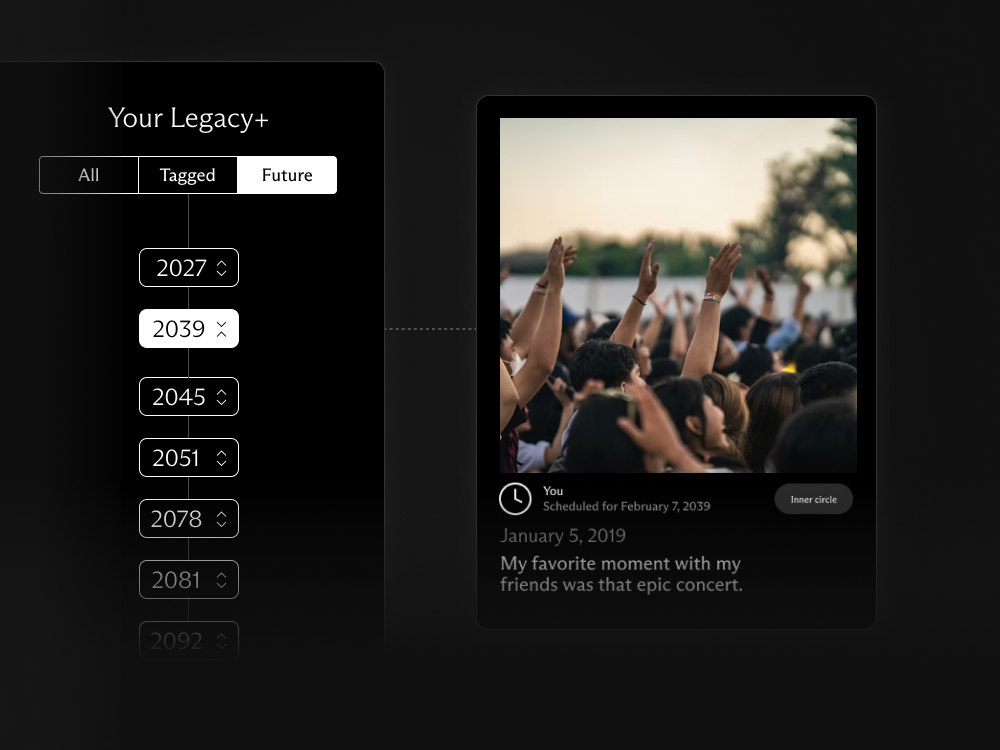
Task: Select the Future tab
Action: [287, 175]
